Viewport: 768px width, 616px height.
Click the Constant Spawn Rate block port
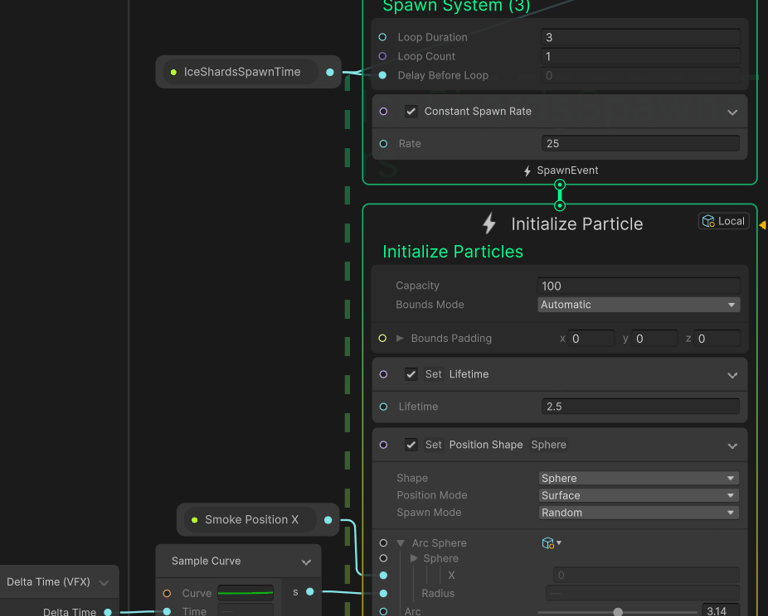tap(384, 111)
